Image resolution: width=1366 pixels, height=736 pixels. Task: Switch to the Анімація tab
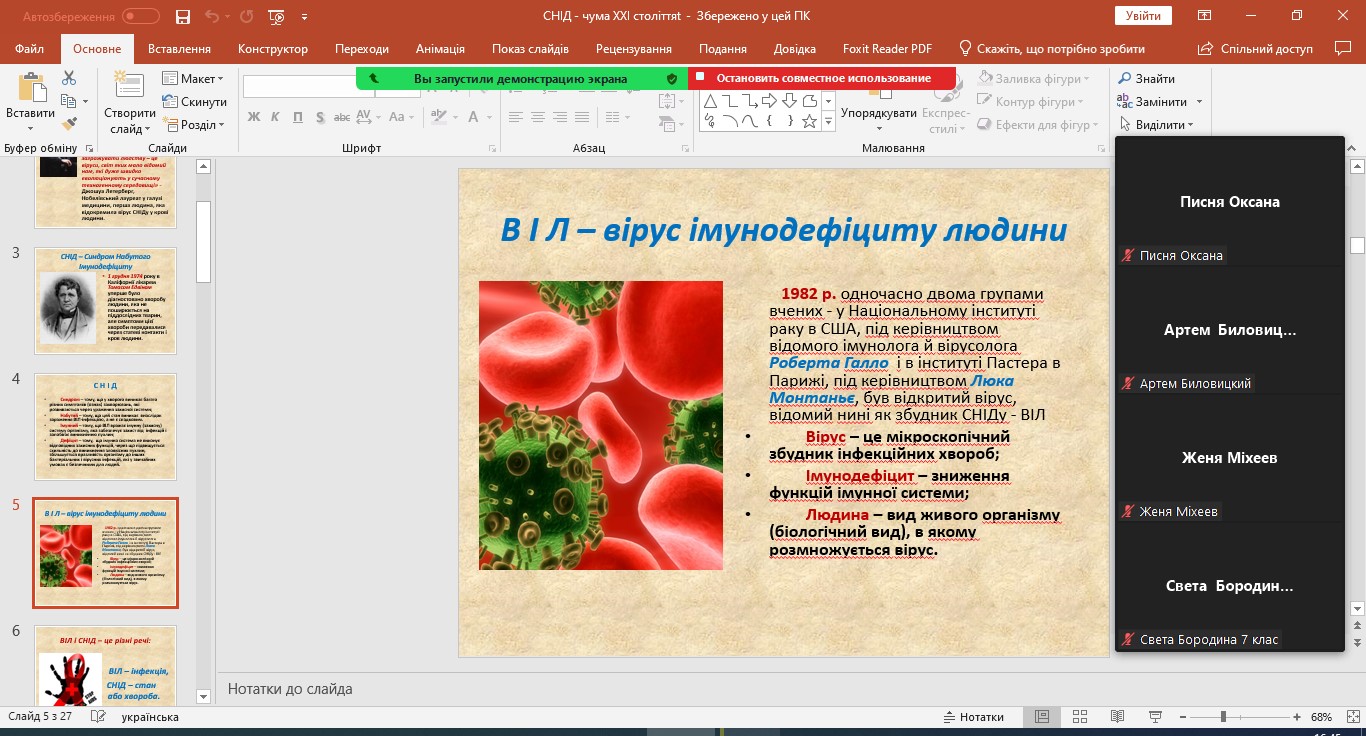coord(440,49)
